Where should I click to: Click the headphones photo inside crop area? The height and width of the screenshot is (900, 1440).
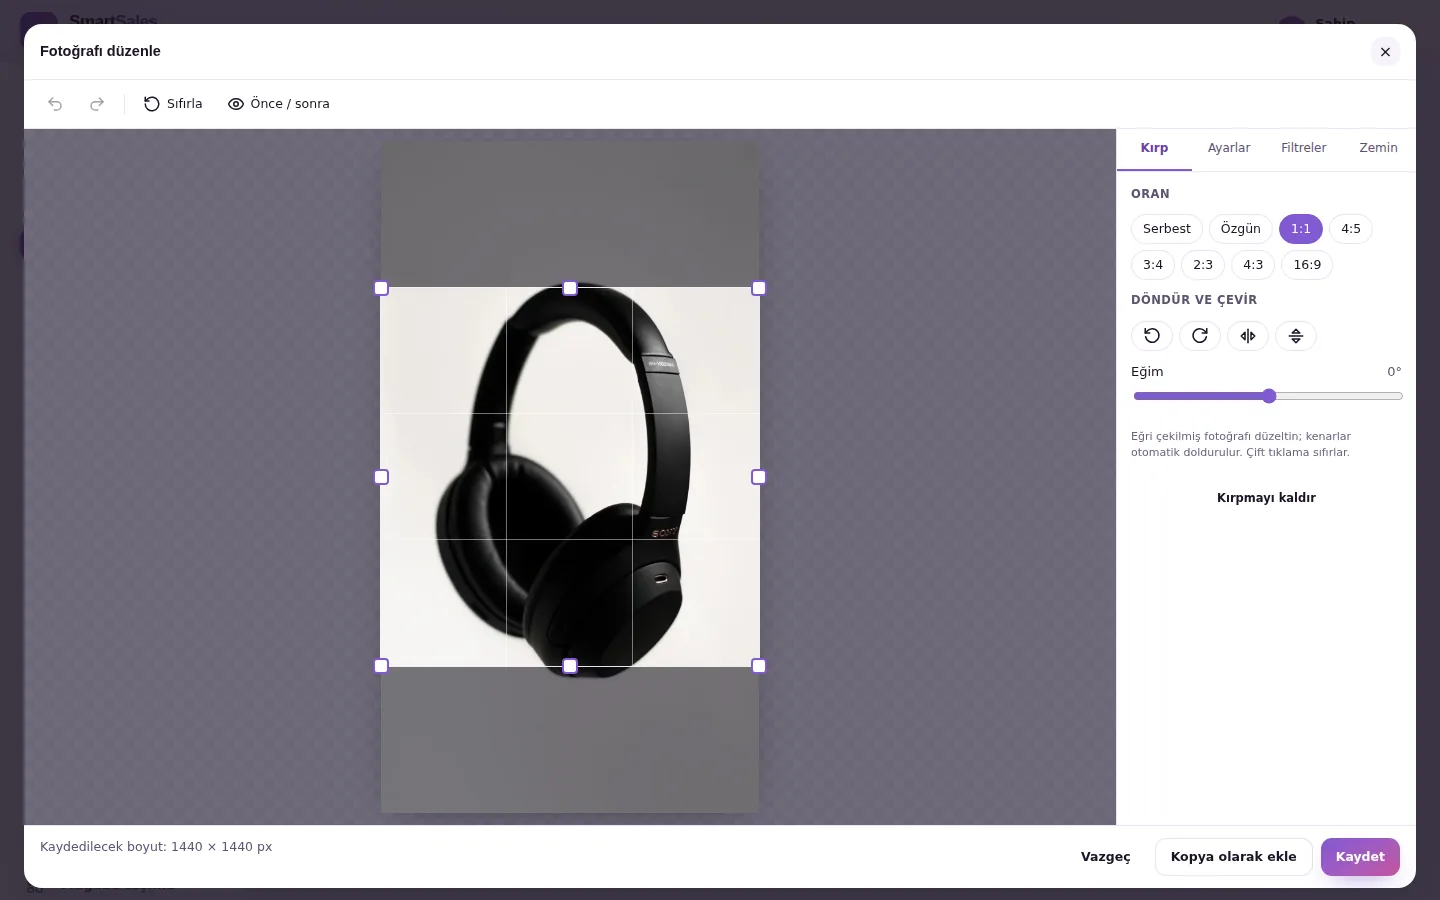(x=570, y=477)
